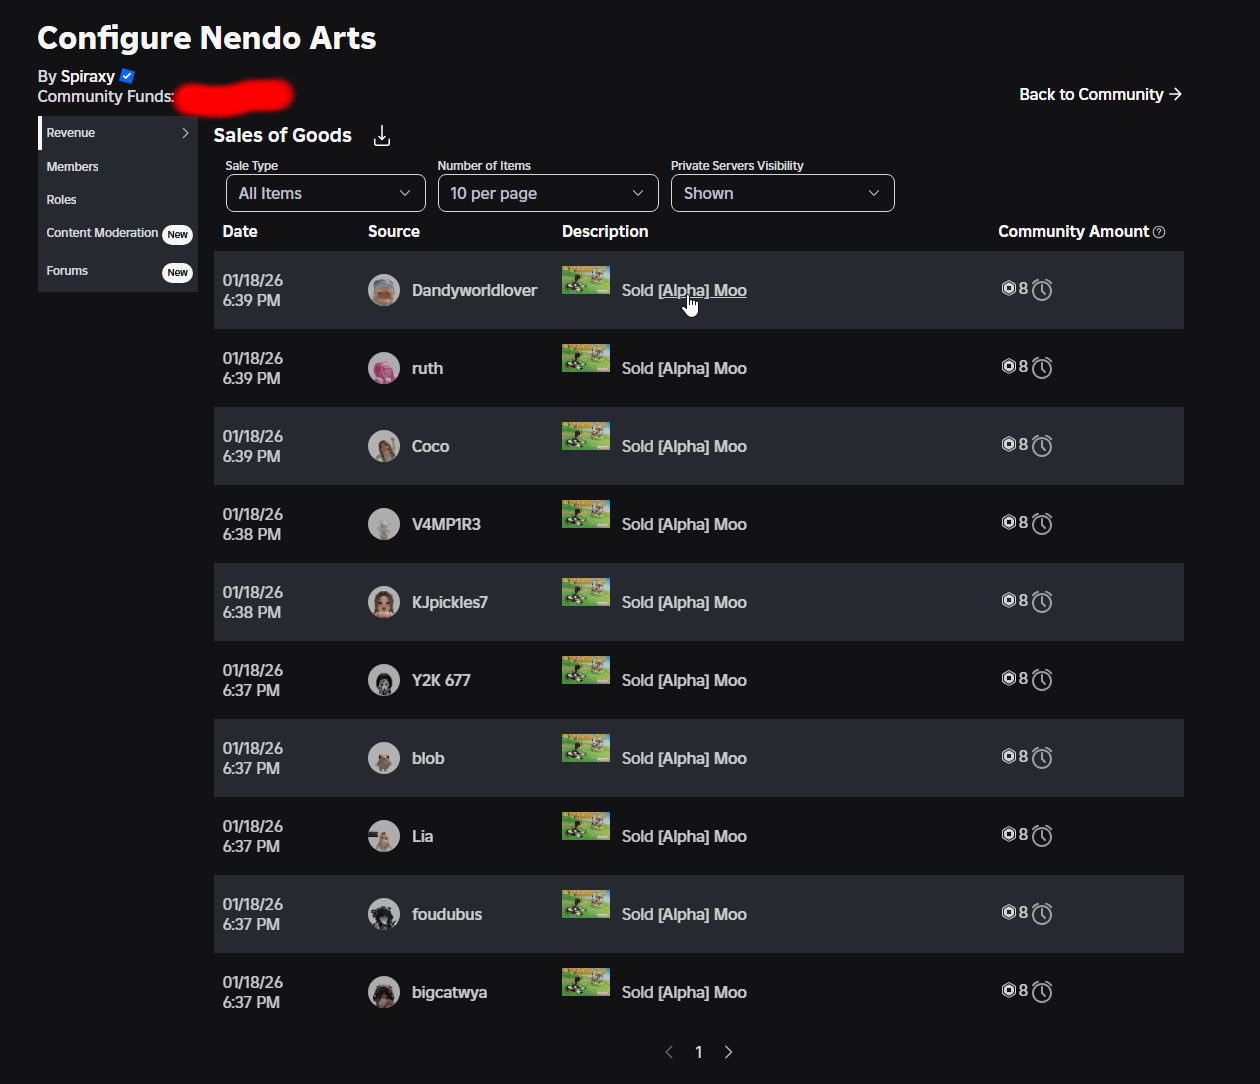Click the Back to Community link
Viewport: 1260px width, 1084px height.
pos(1100,94)
